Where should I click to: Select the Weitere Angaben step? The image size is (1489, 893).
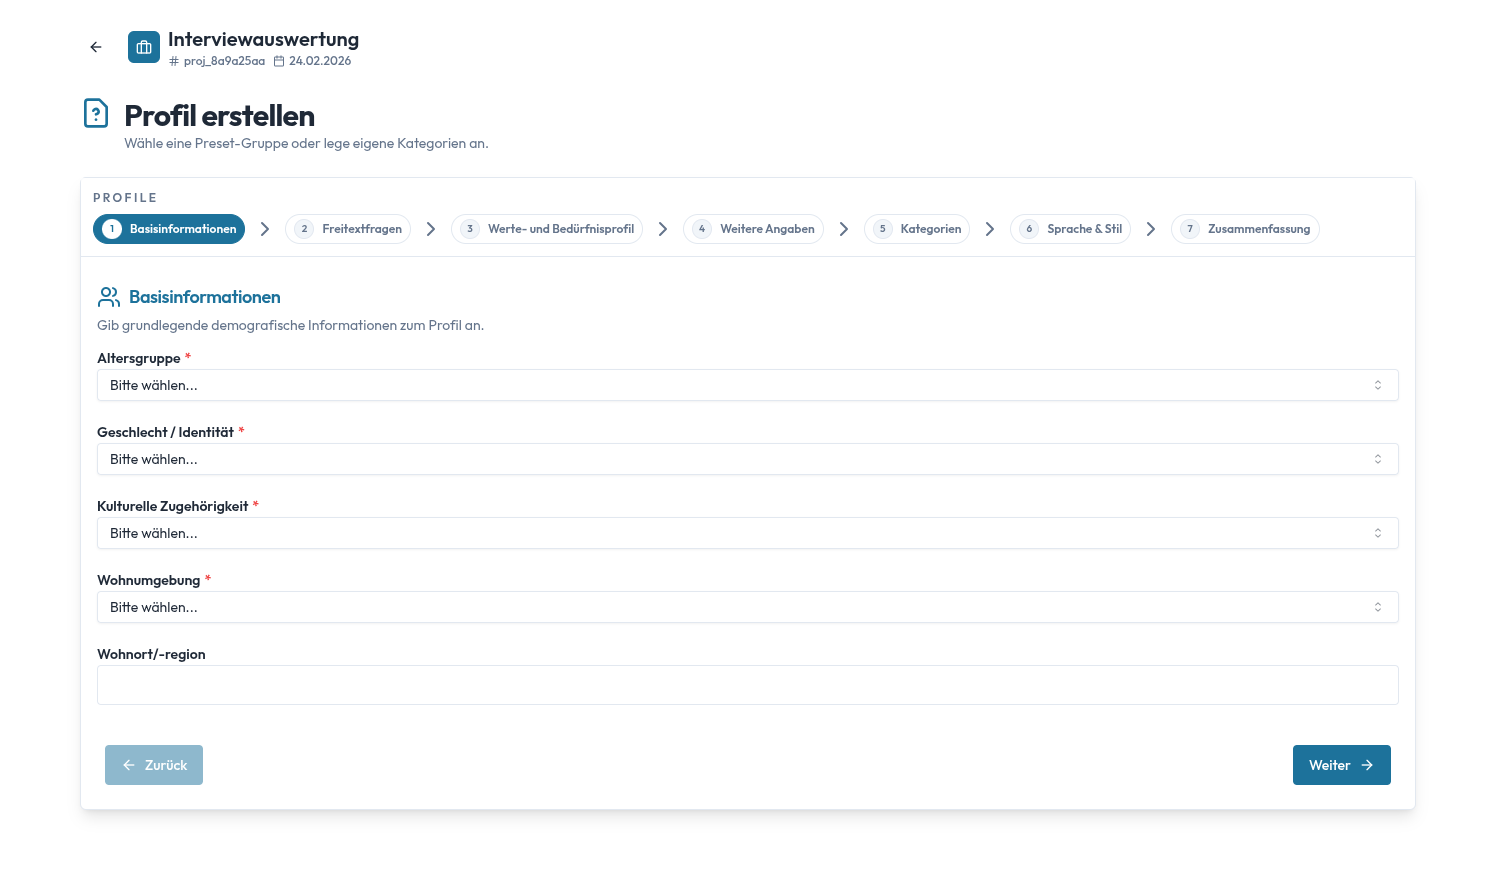tap(753, 229)
